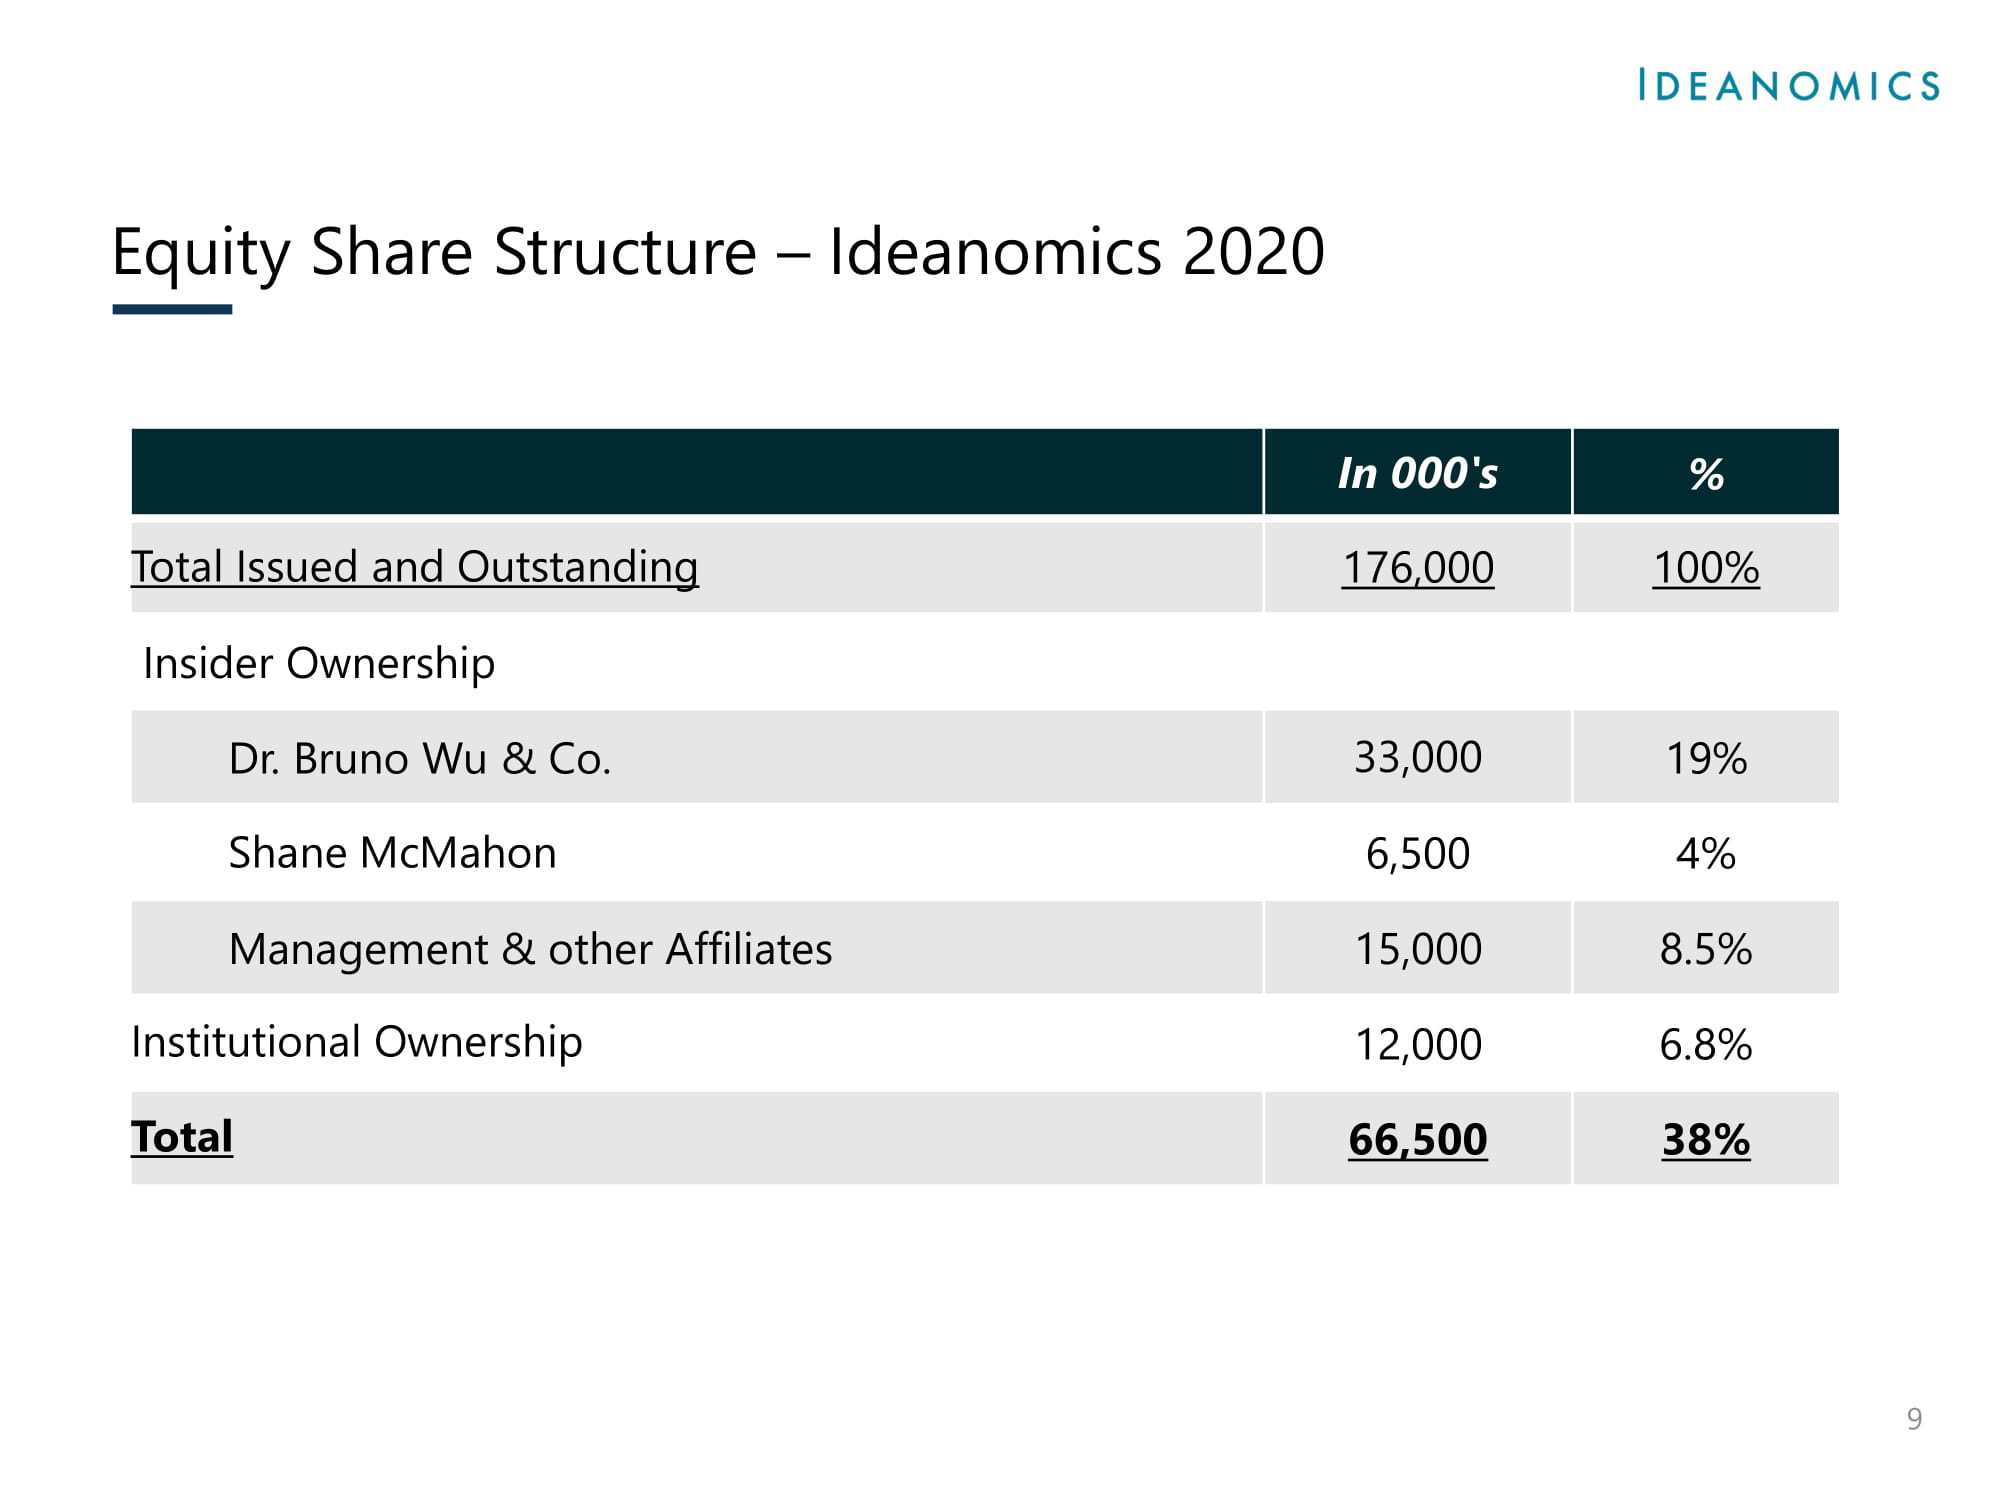Screen dimensions: 2000x1500
Task: Select the "Institutional Ownership" label
Action: tap(357, 1042)
